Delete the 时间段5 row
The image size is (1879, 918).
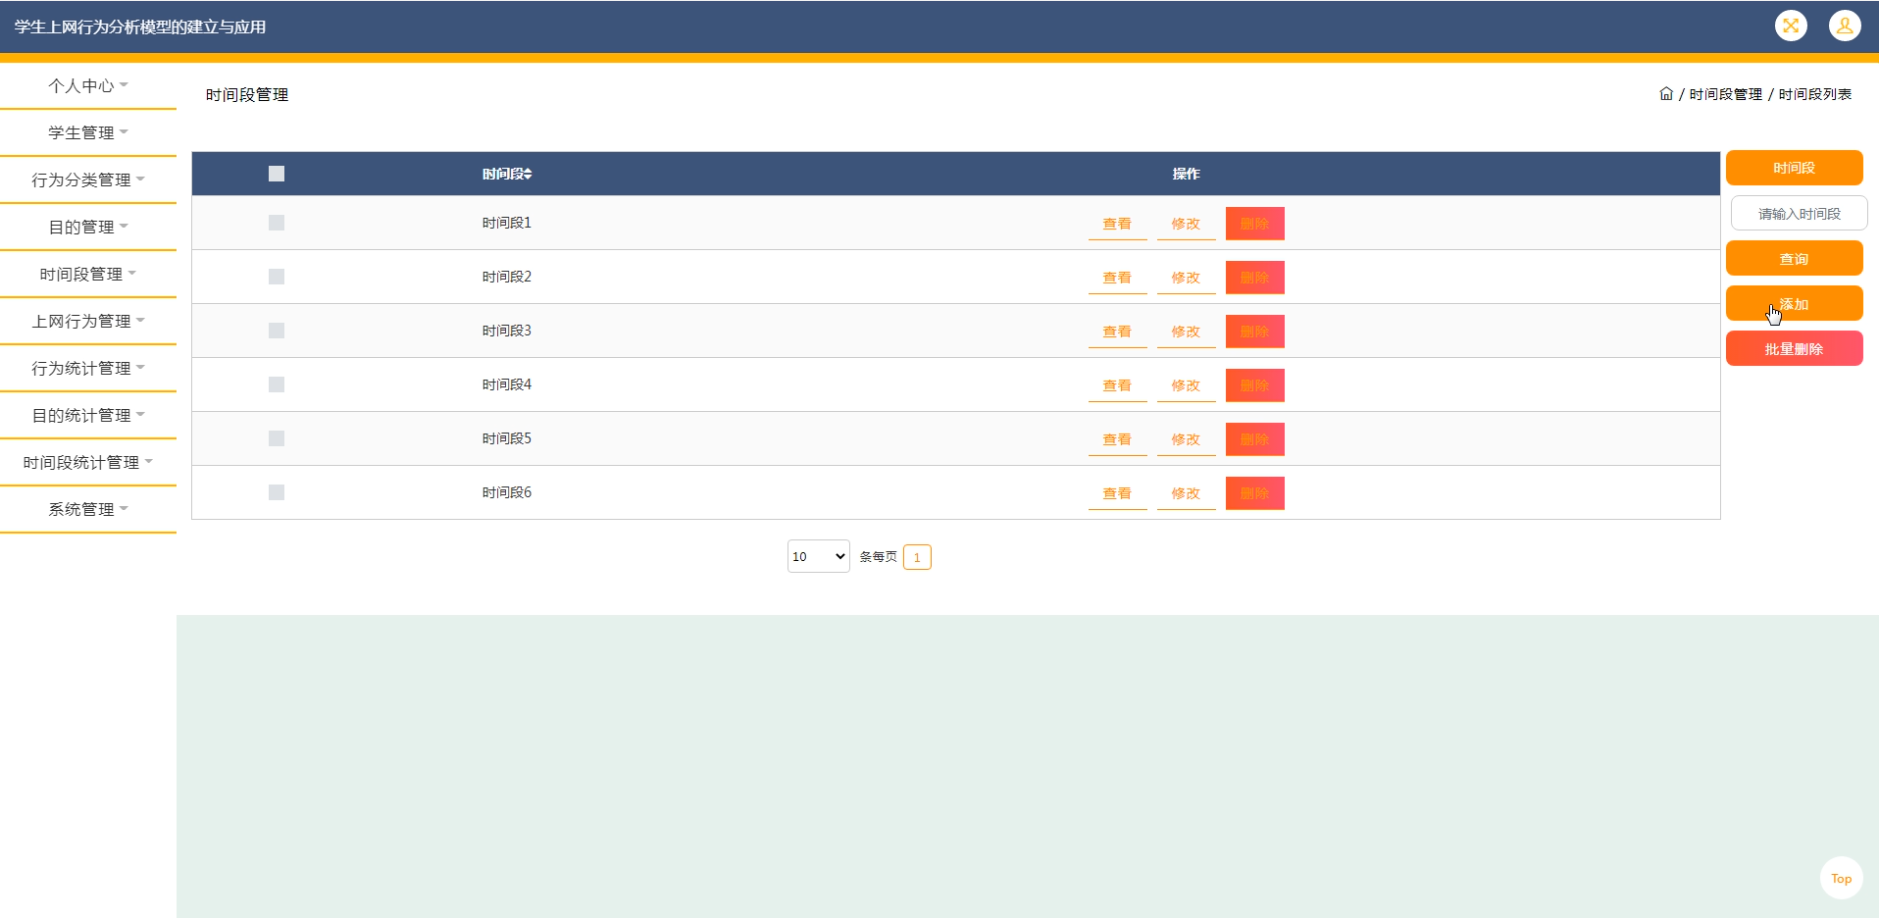(1255, 440)
